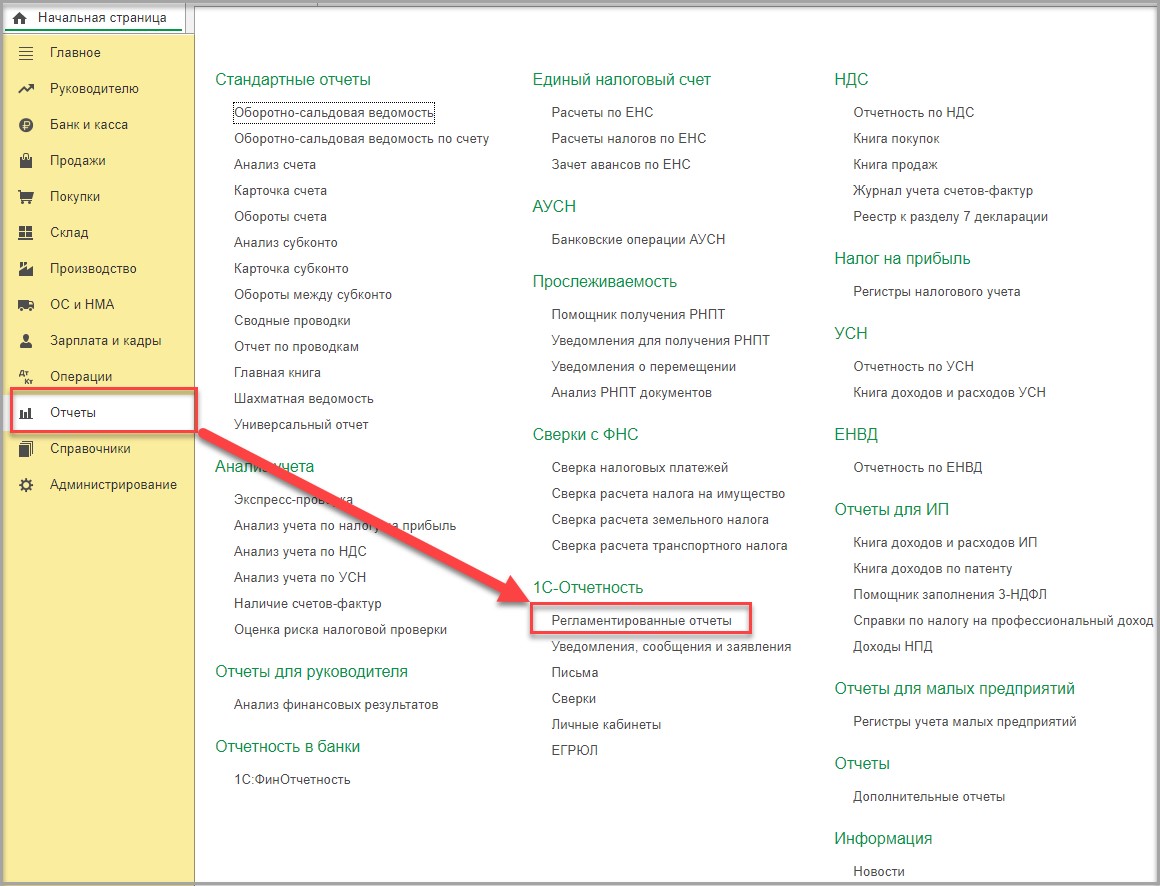Open Анализ счета report
1160x886 pixels.
coord(274,164)
